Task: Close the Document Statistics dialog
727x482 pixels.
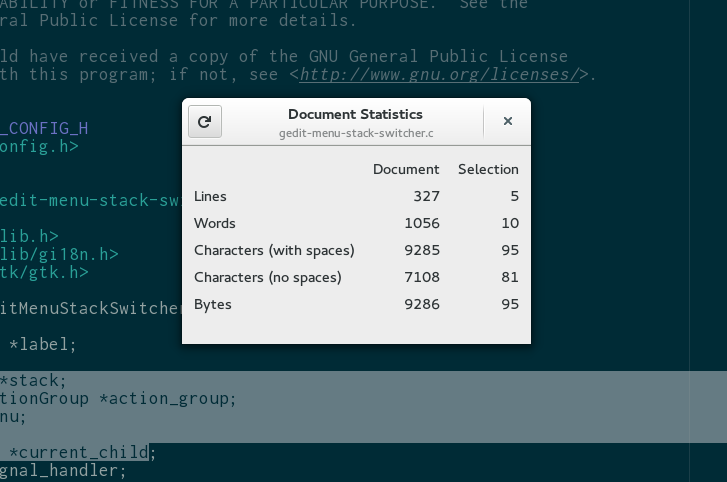Action: [508, 121]
